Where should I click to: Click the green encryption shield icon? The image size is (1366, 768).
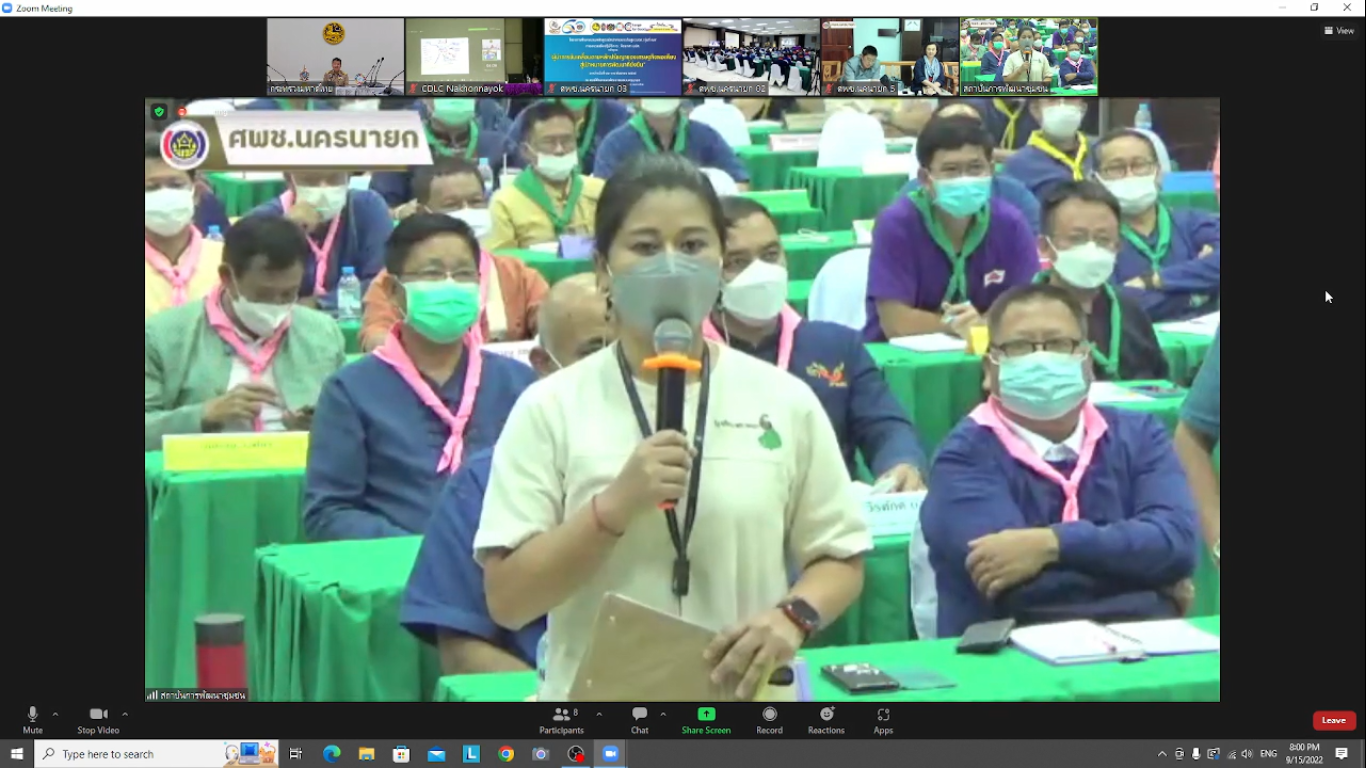(x=159, y=112)
